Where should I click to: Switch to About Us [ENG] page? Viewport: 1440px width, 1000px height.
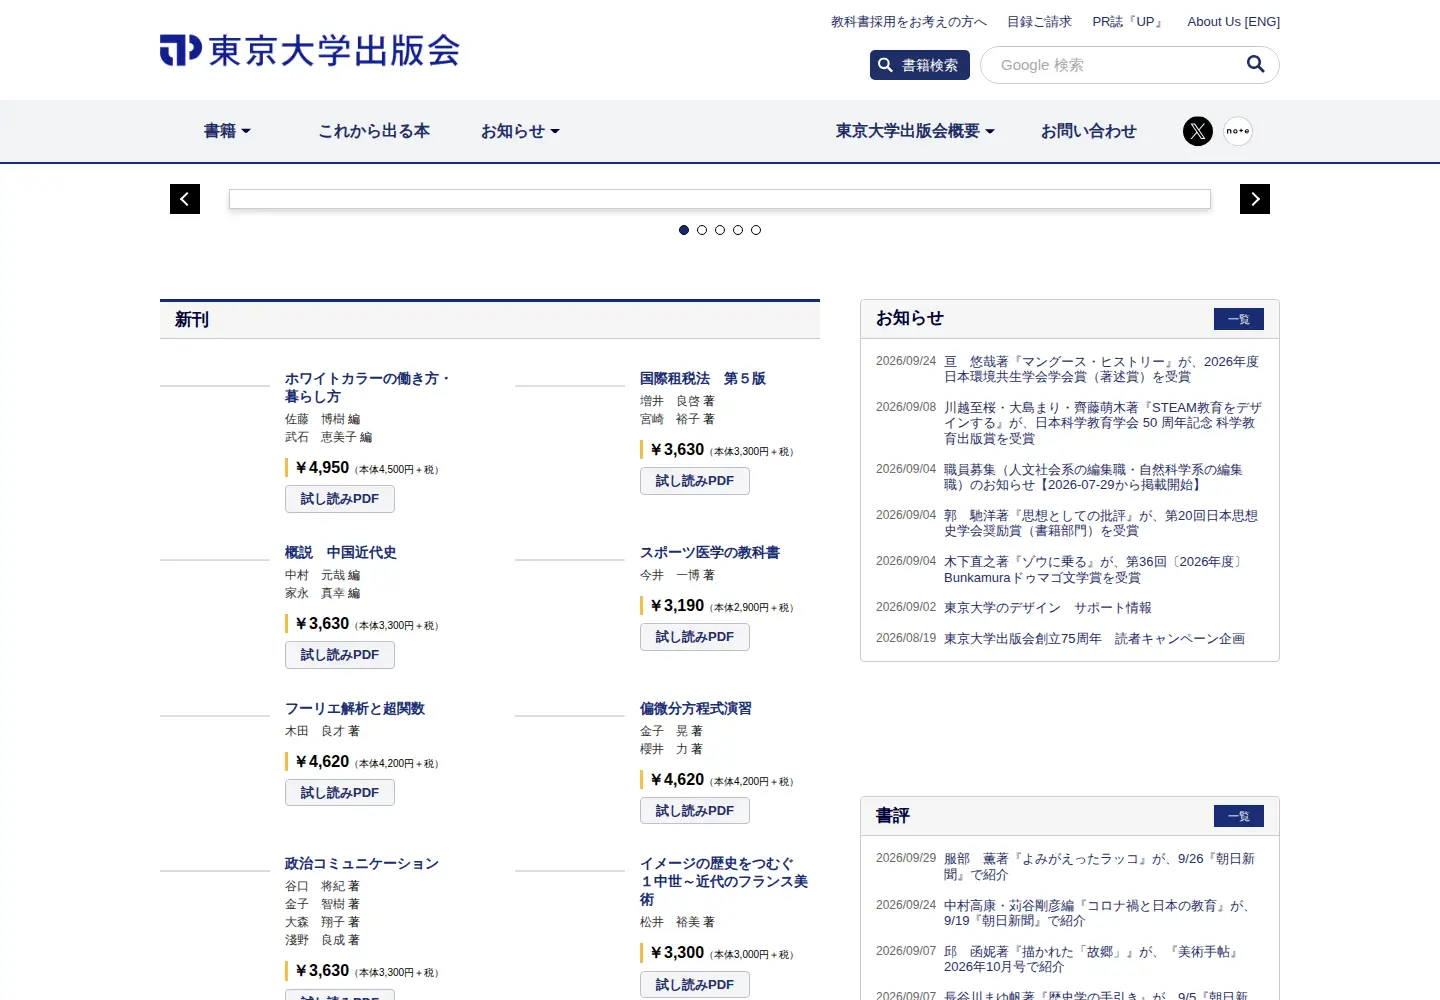point(1233,22)
